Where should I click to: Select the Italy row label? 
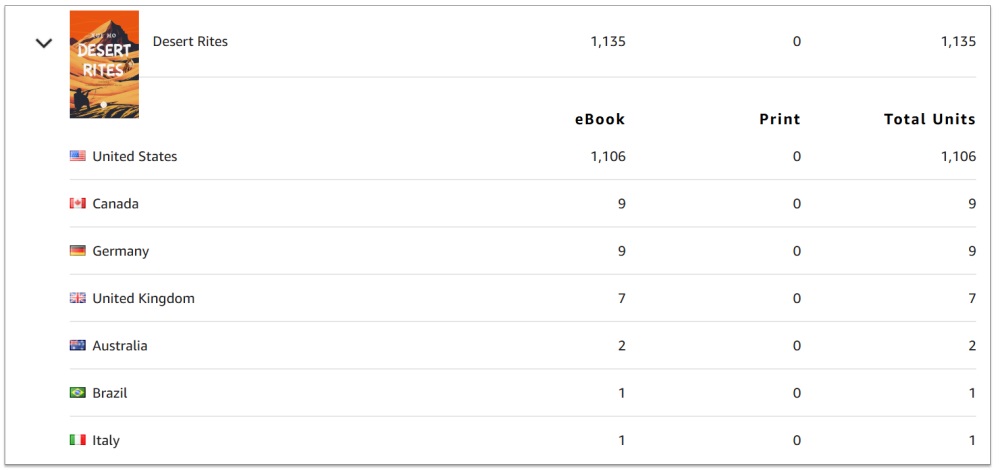tap(106, 441)
